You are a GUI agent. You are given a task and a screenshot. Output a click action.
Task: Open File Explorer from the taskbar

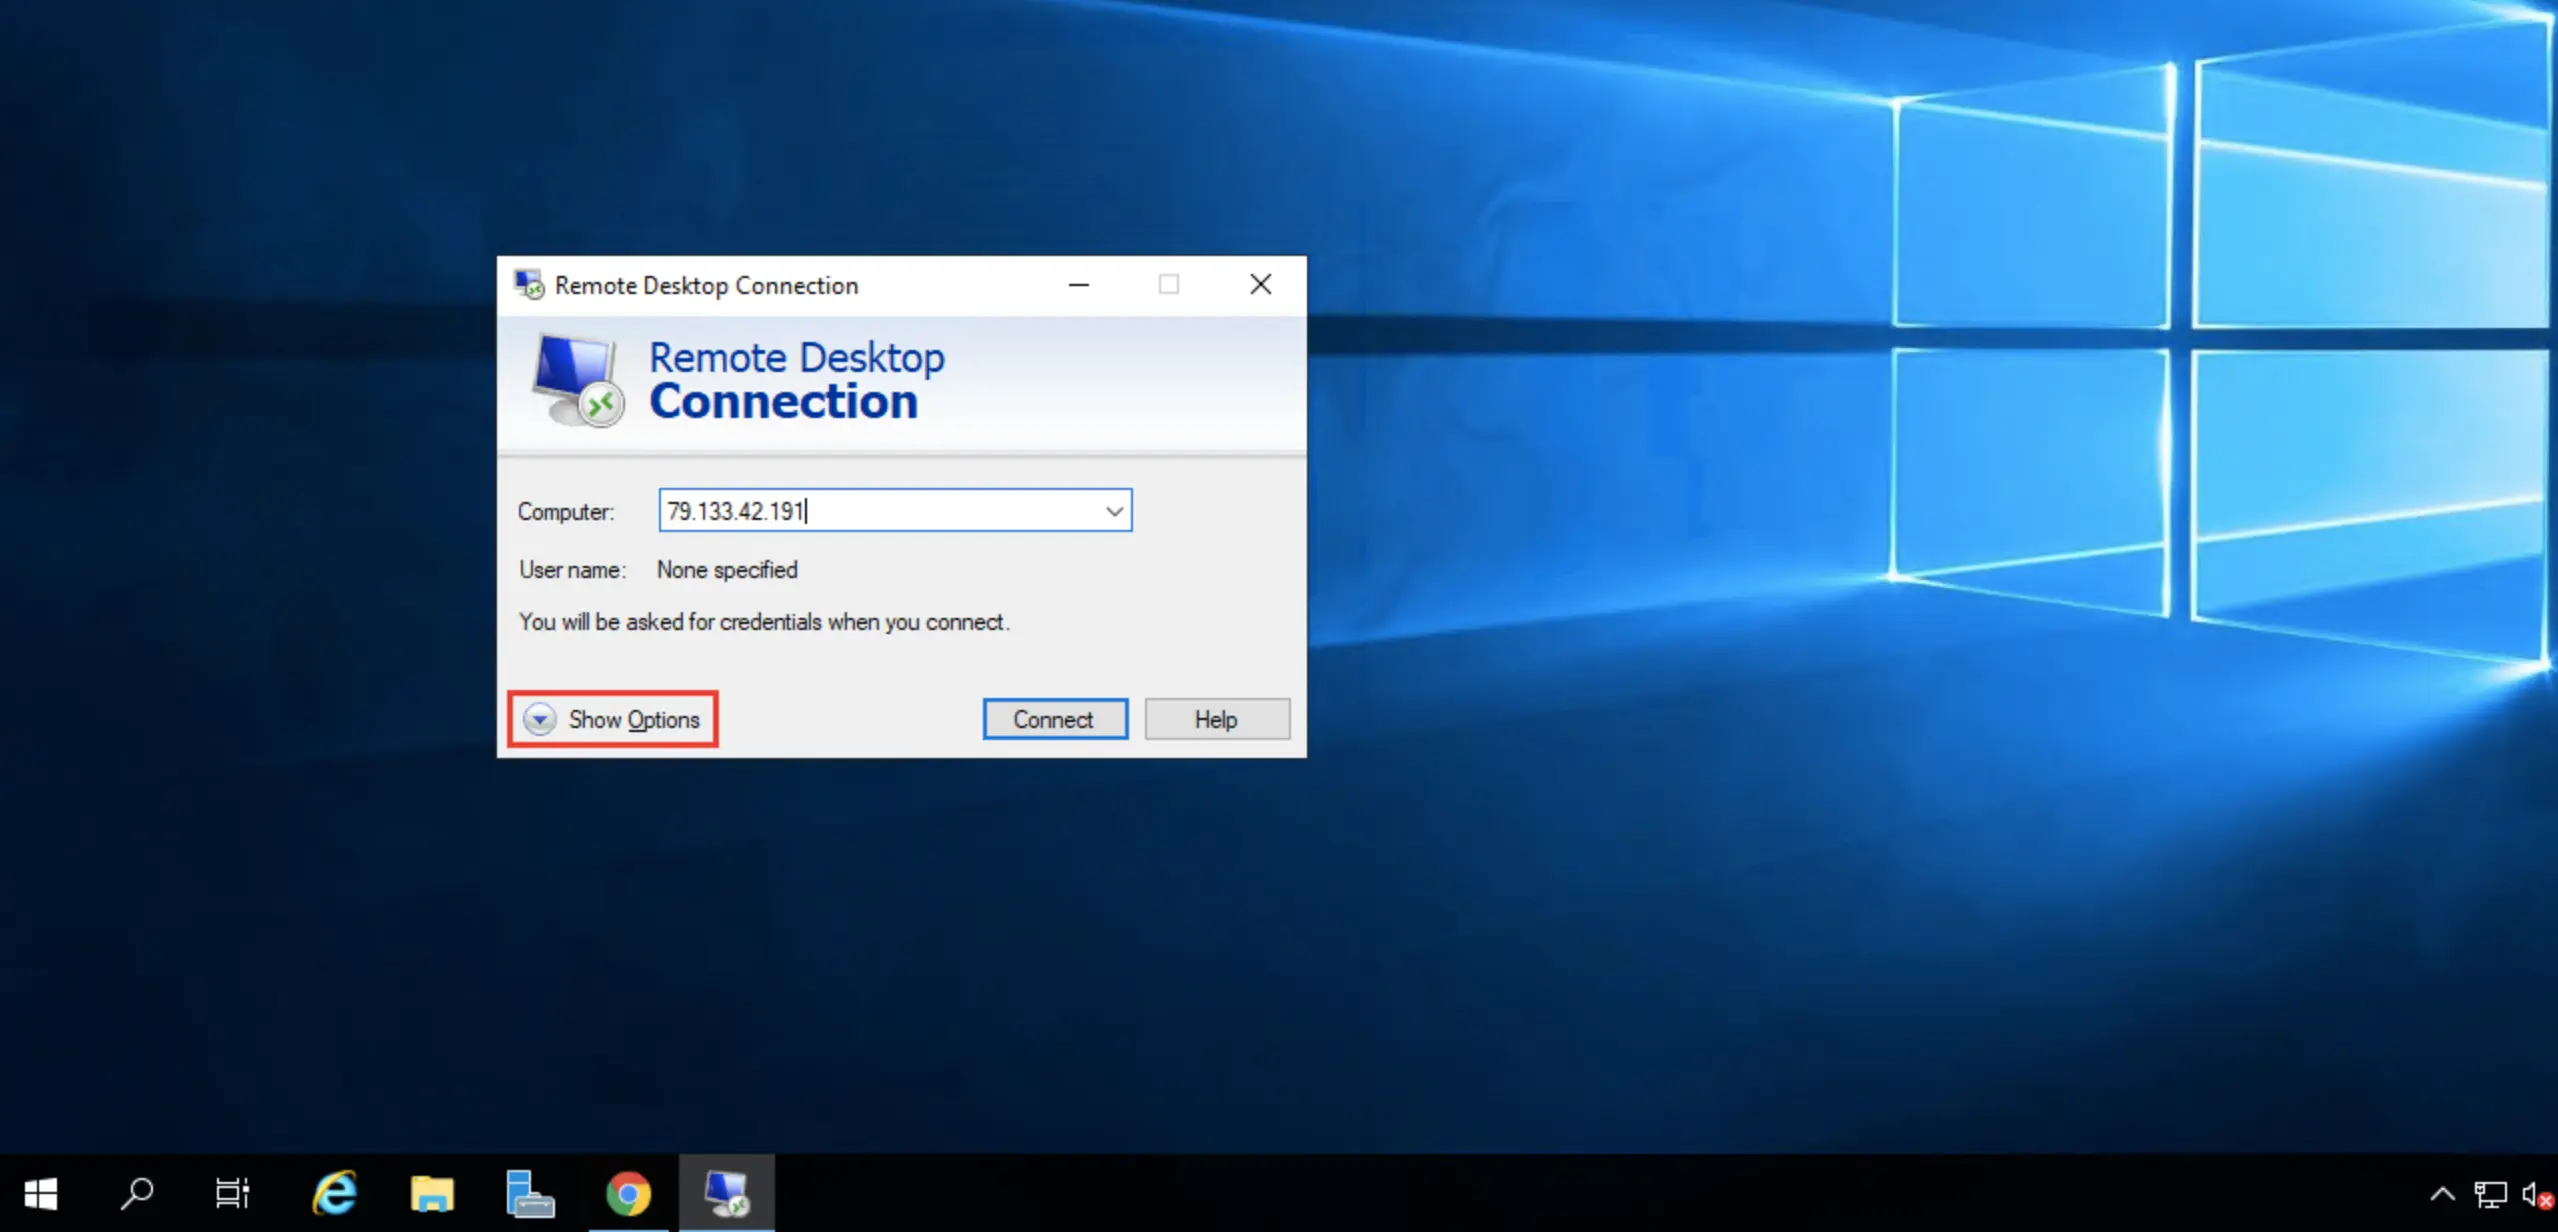[432, 1193]
